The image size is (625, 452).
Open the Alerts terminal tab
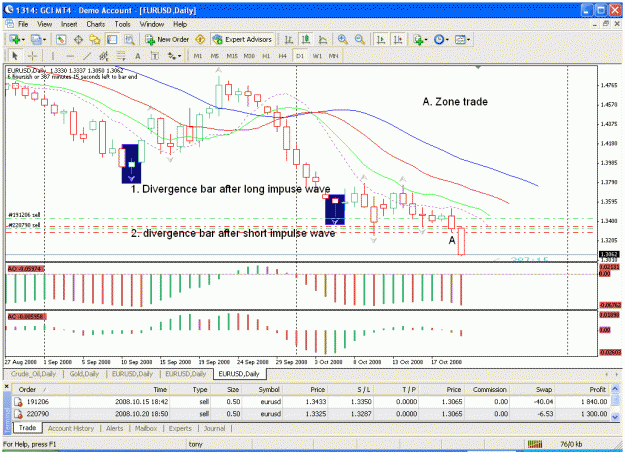coord(114,428)
